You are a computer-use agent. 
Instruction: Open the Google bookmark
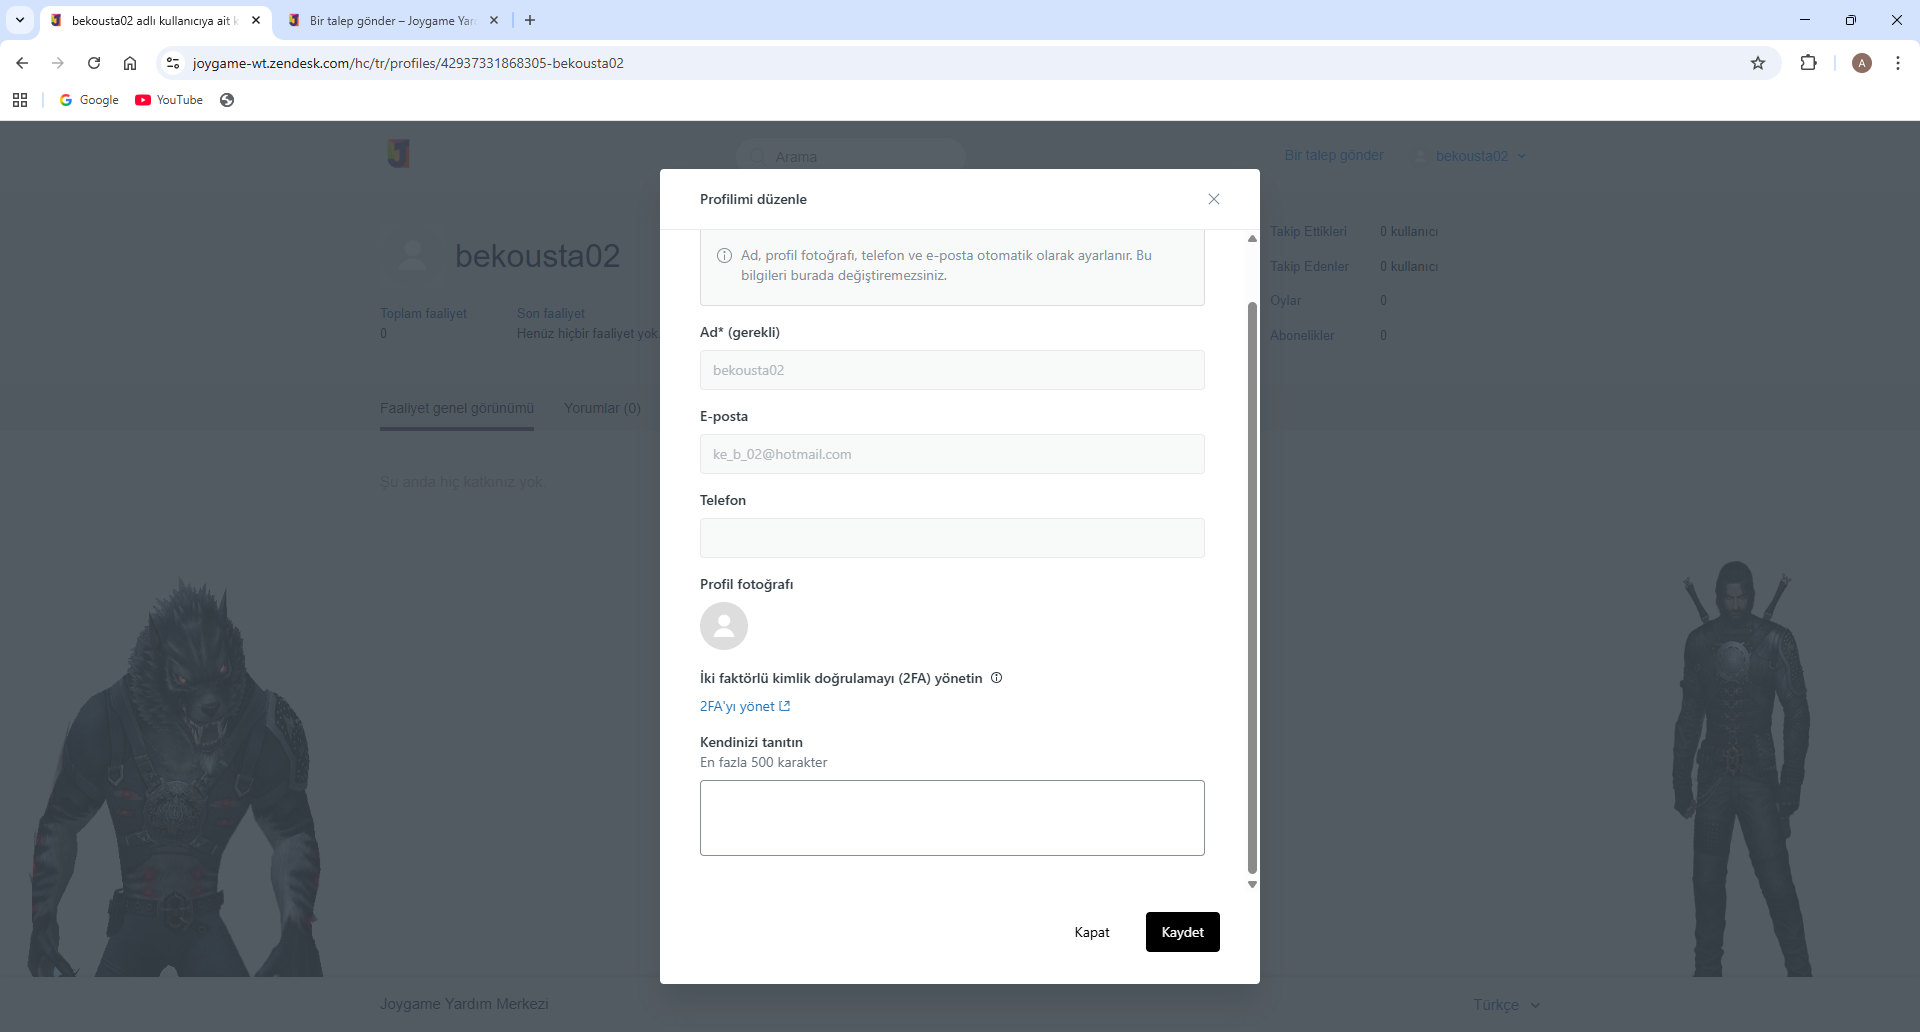click(89, 100)
